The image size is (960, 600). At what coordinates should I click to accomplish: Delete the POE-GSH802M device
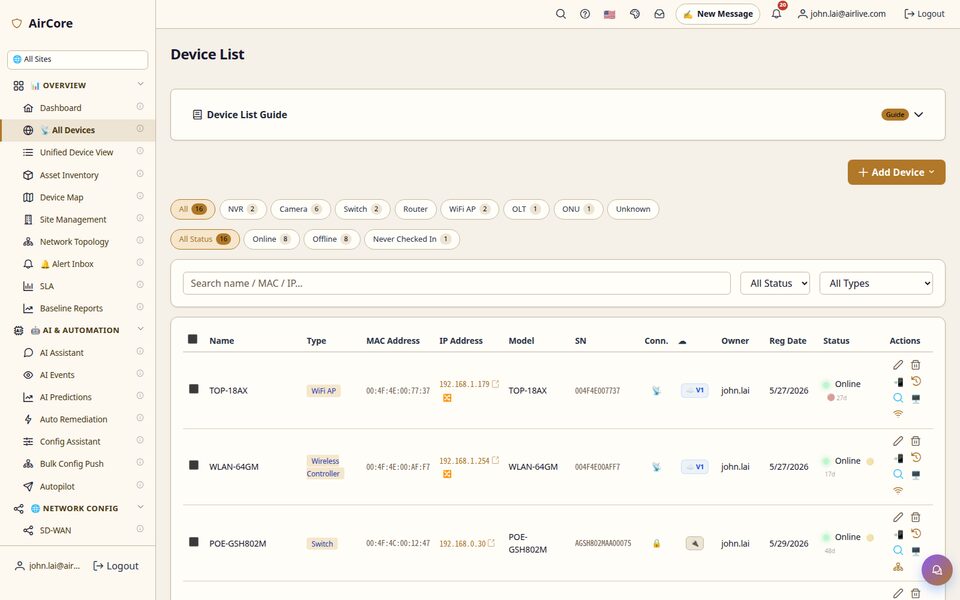click(x=915, y=517)
